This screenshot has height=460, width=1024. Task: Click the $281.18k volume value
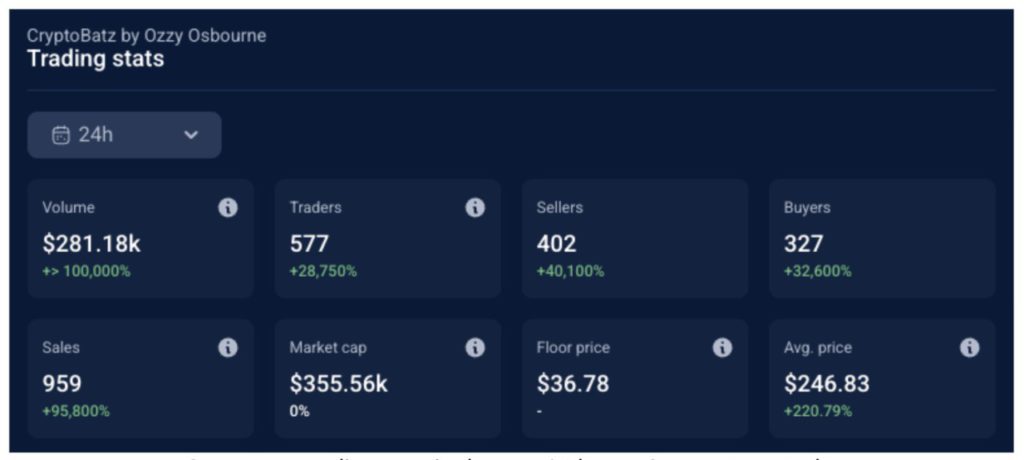90,243
